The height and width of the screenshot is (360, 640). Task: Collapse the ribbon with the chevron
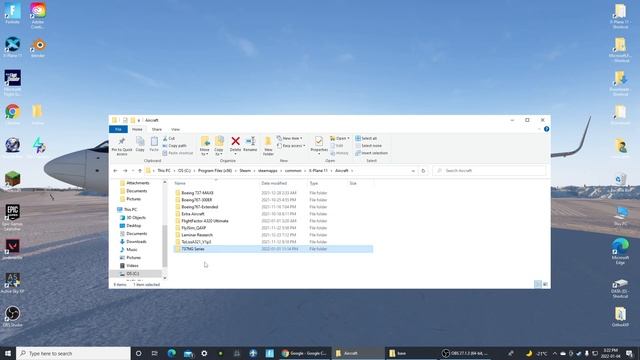[x=539, y=129]
